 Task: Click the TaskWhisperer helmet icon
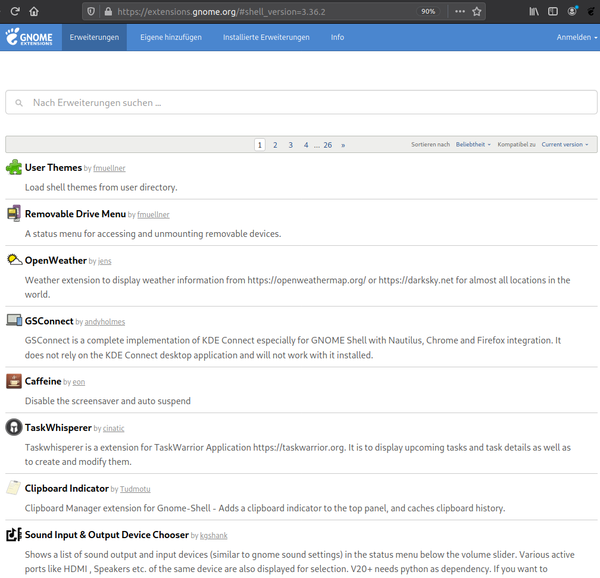tap(14, 427)
